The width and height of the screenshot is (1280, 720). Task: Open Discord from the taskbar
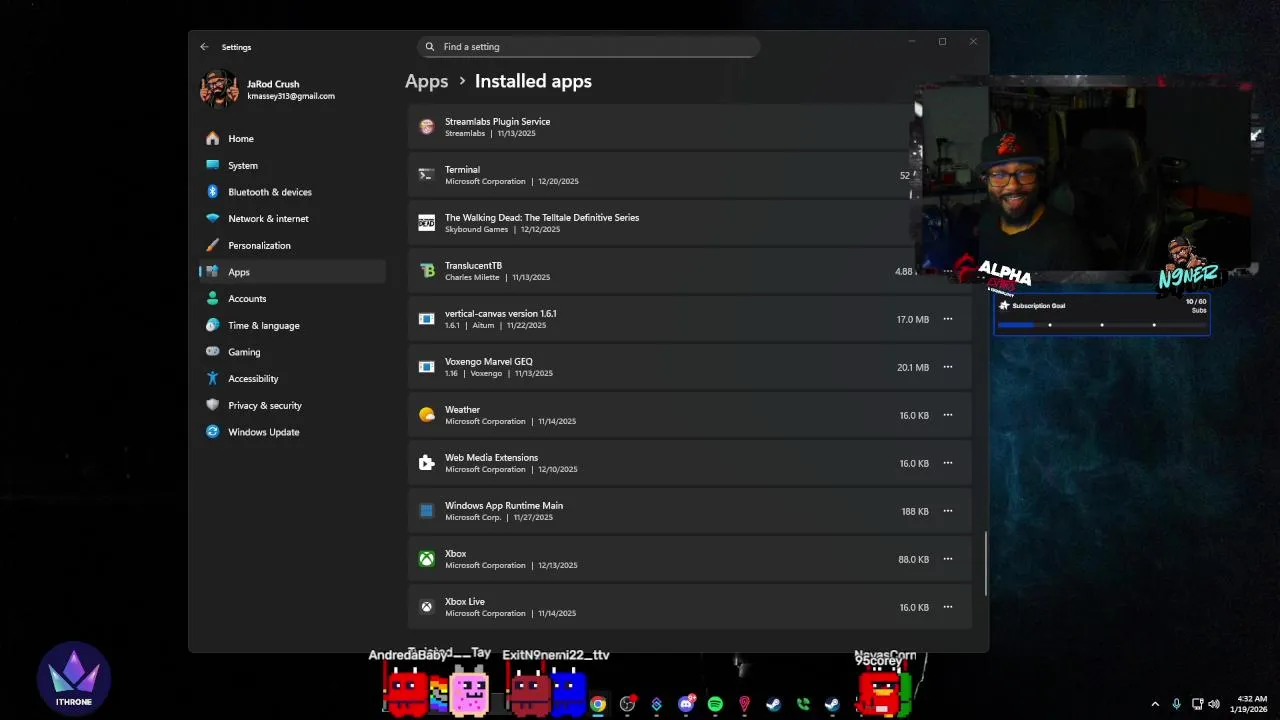(x=686, y=704)
